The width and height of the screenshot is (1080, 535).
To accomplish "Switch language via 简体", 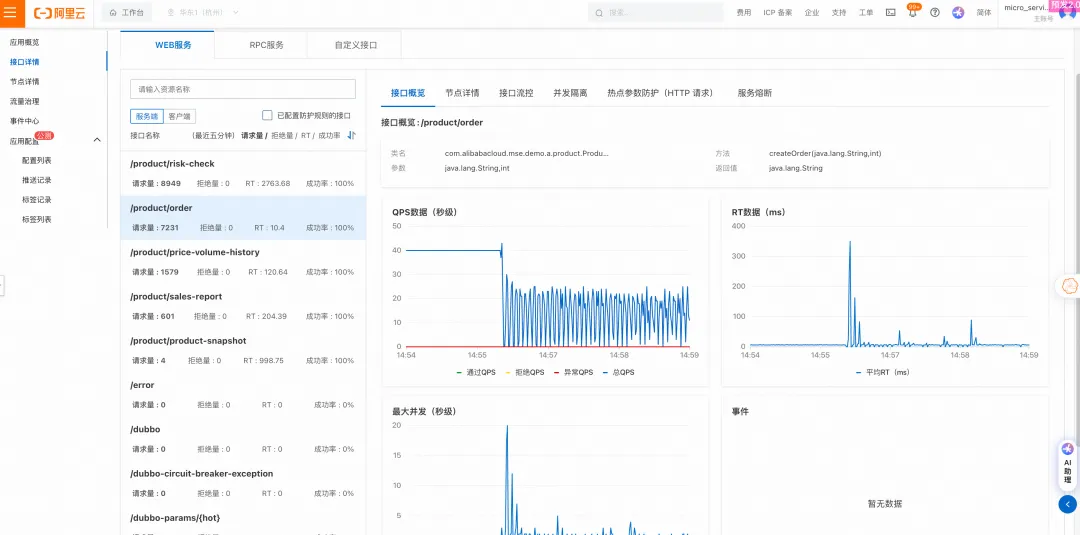I will (x=984, y=12).
